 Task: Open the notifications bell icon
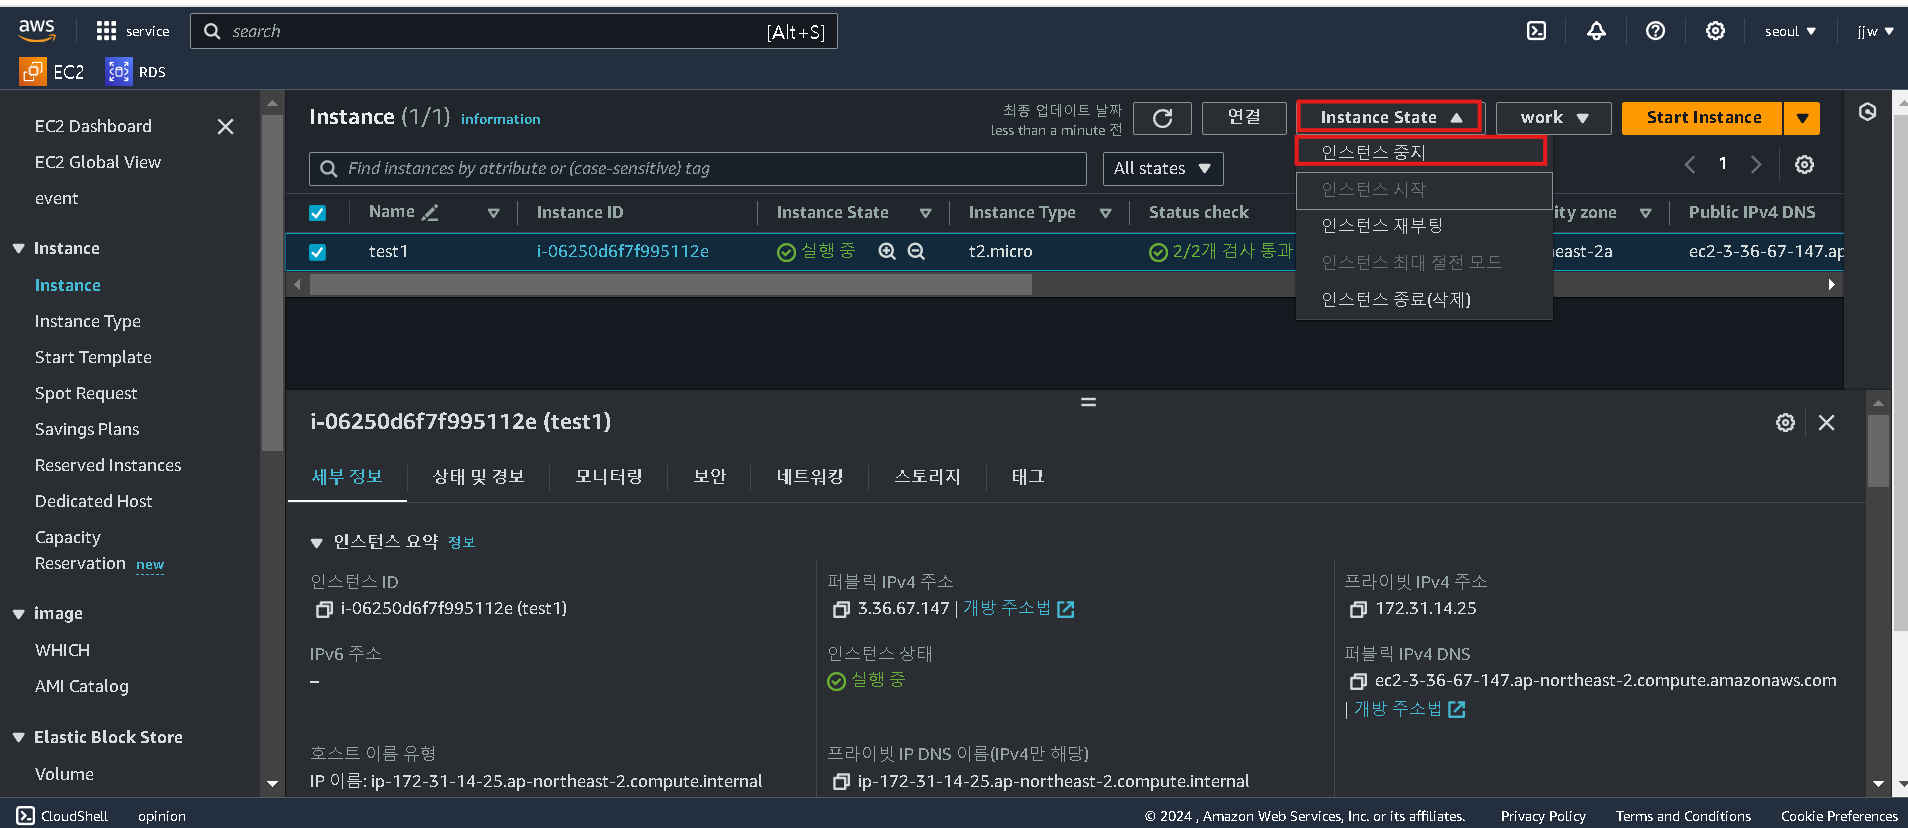[x=1596, y=31]
